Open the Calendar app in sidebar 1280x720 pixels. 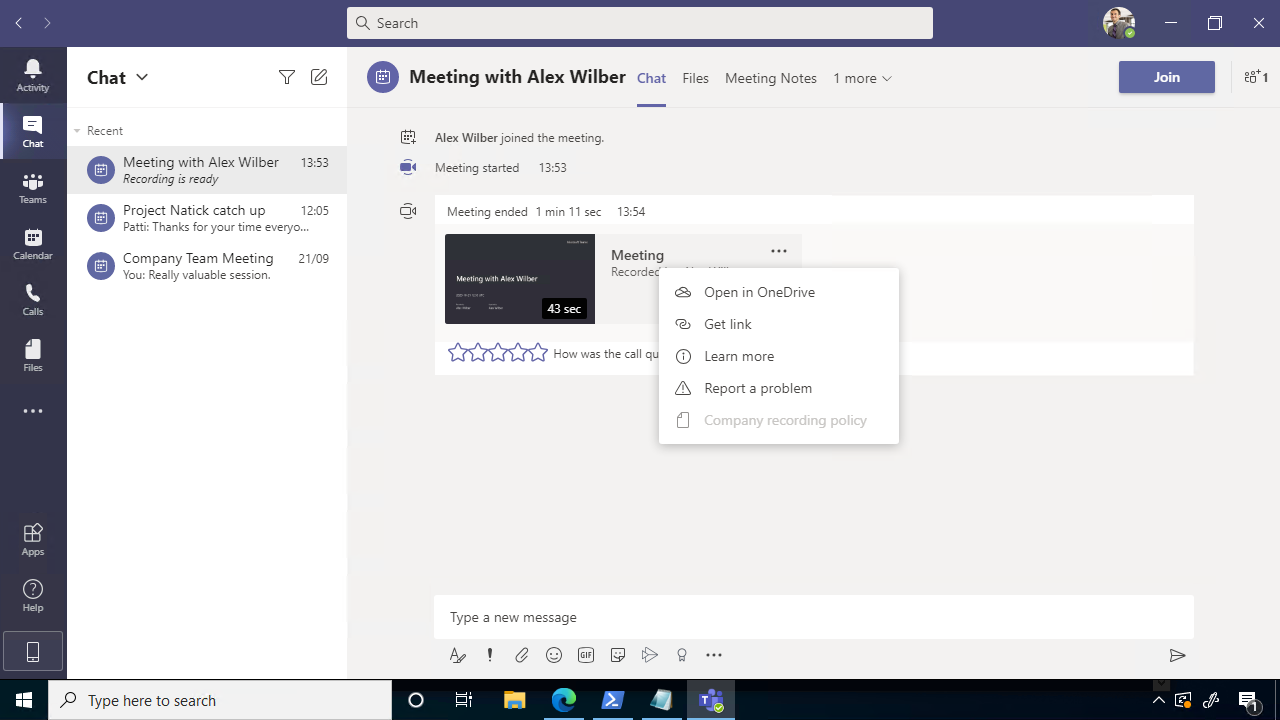(33, 243)
